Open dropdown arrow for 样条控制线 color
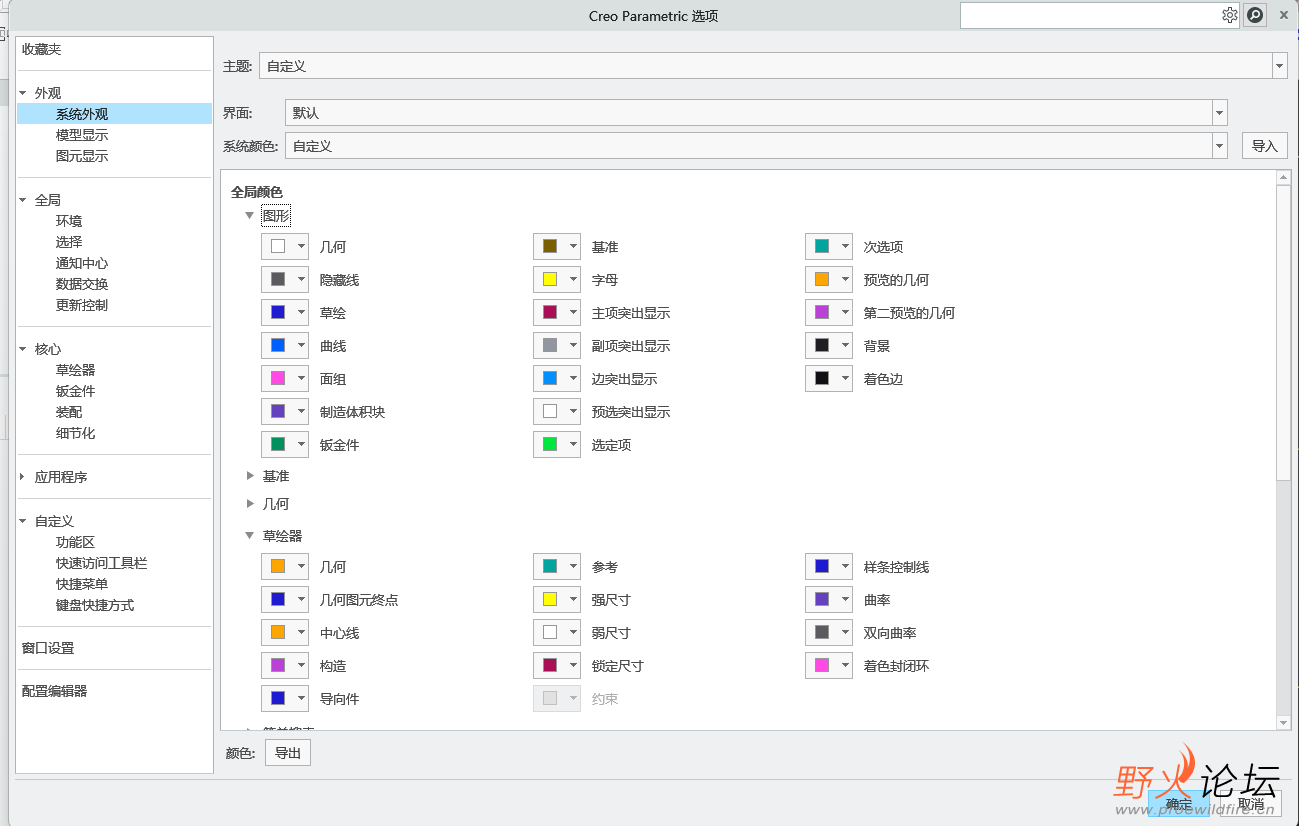The image size is (1299, 826). [x=845, y=566]
